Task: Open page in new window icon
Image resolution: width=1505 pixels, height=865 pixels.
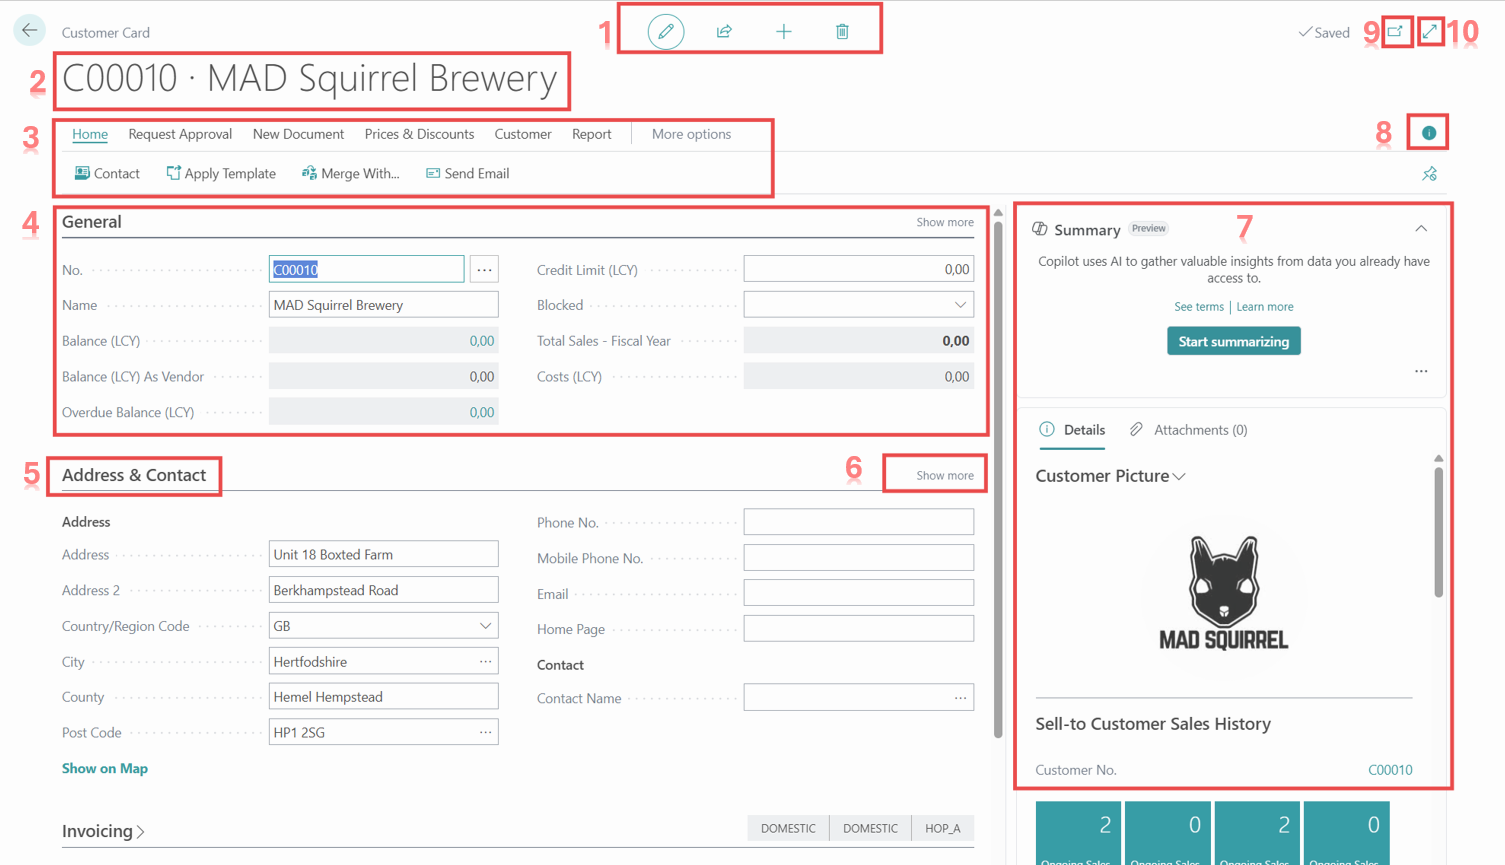Action: point(1395,31)
